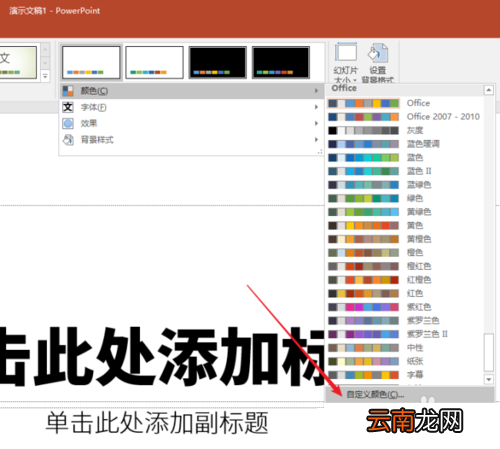Choose the 绿色 color scheme
This screenshot has width=500, height=449.
coord(404,198)
